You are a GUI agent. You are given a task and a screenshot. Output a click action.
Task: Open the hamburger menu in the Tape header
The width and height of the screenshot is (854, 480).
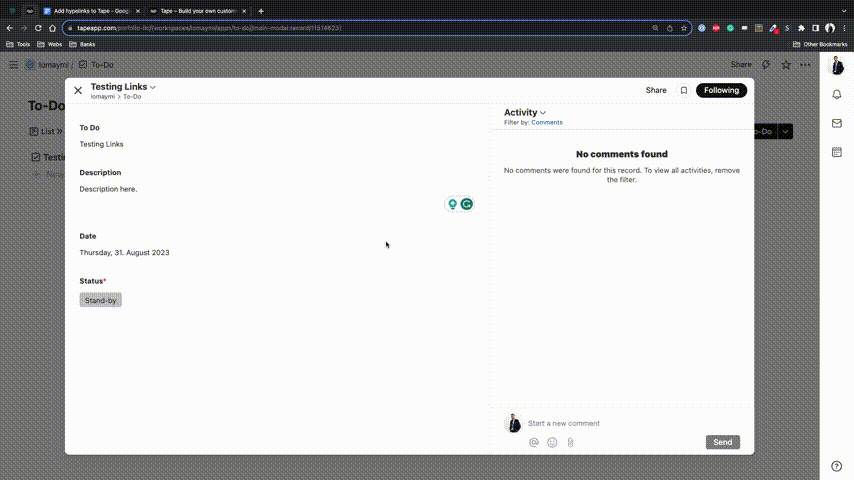pos(13,65)
